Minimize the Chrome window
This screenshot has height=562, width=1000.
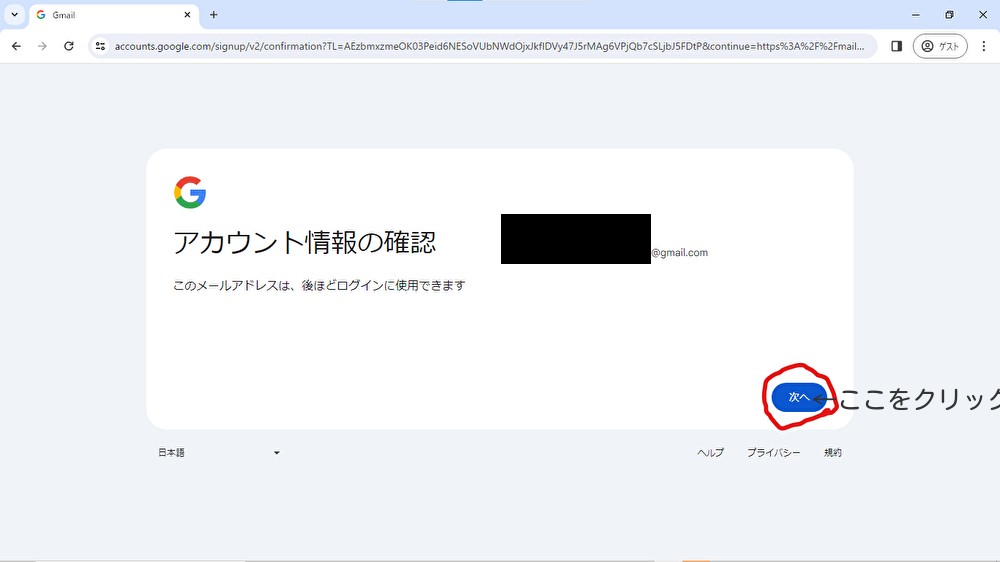point(916,15)
